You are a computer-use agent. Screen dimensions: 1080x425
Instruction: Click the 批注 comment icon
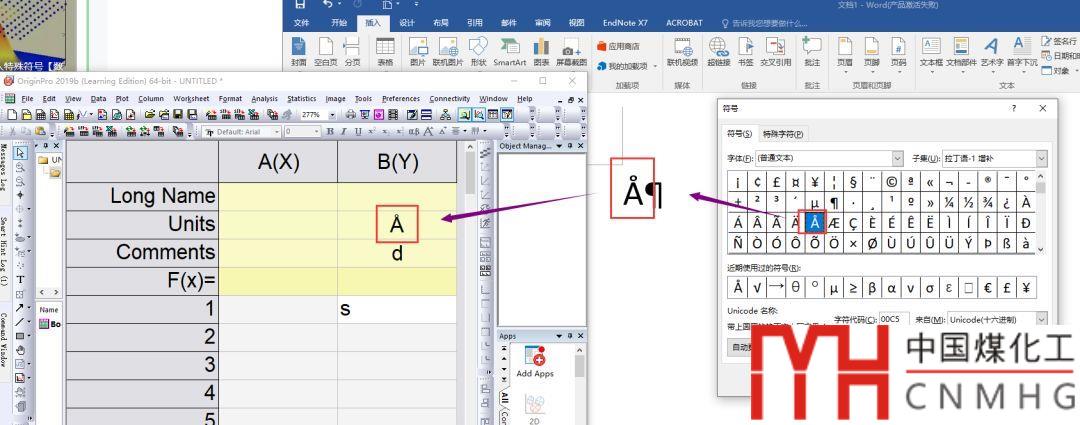coord(812,49)
